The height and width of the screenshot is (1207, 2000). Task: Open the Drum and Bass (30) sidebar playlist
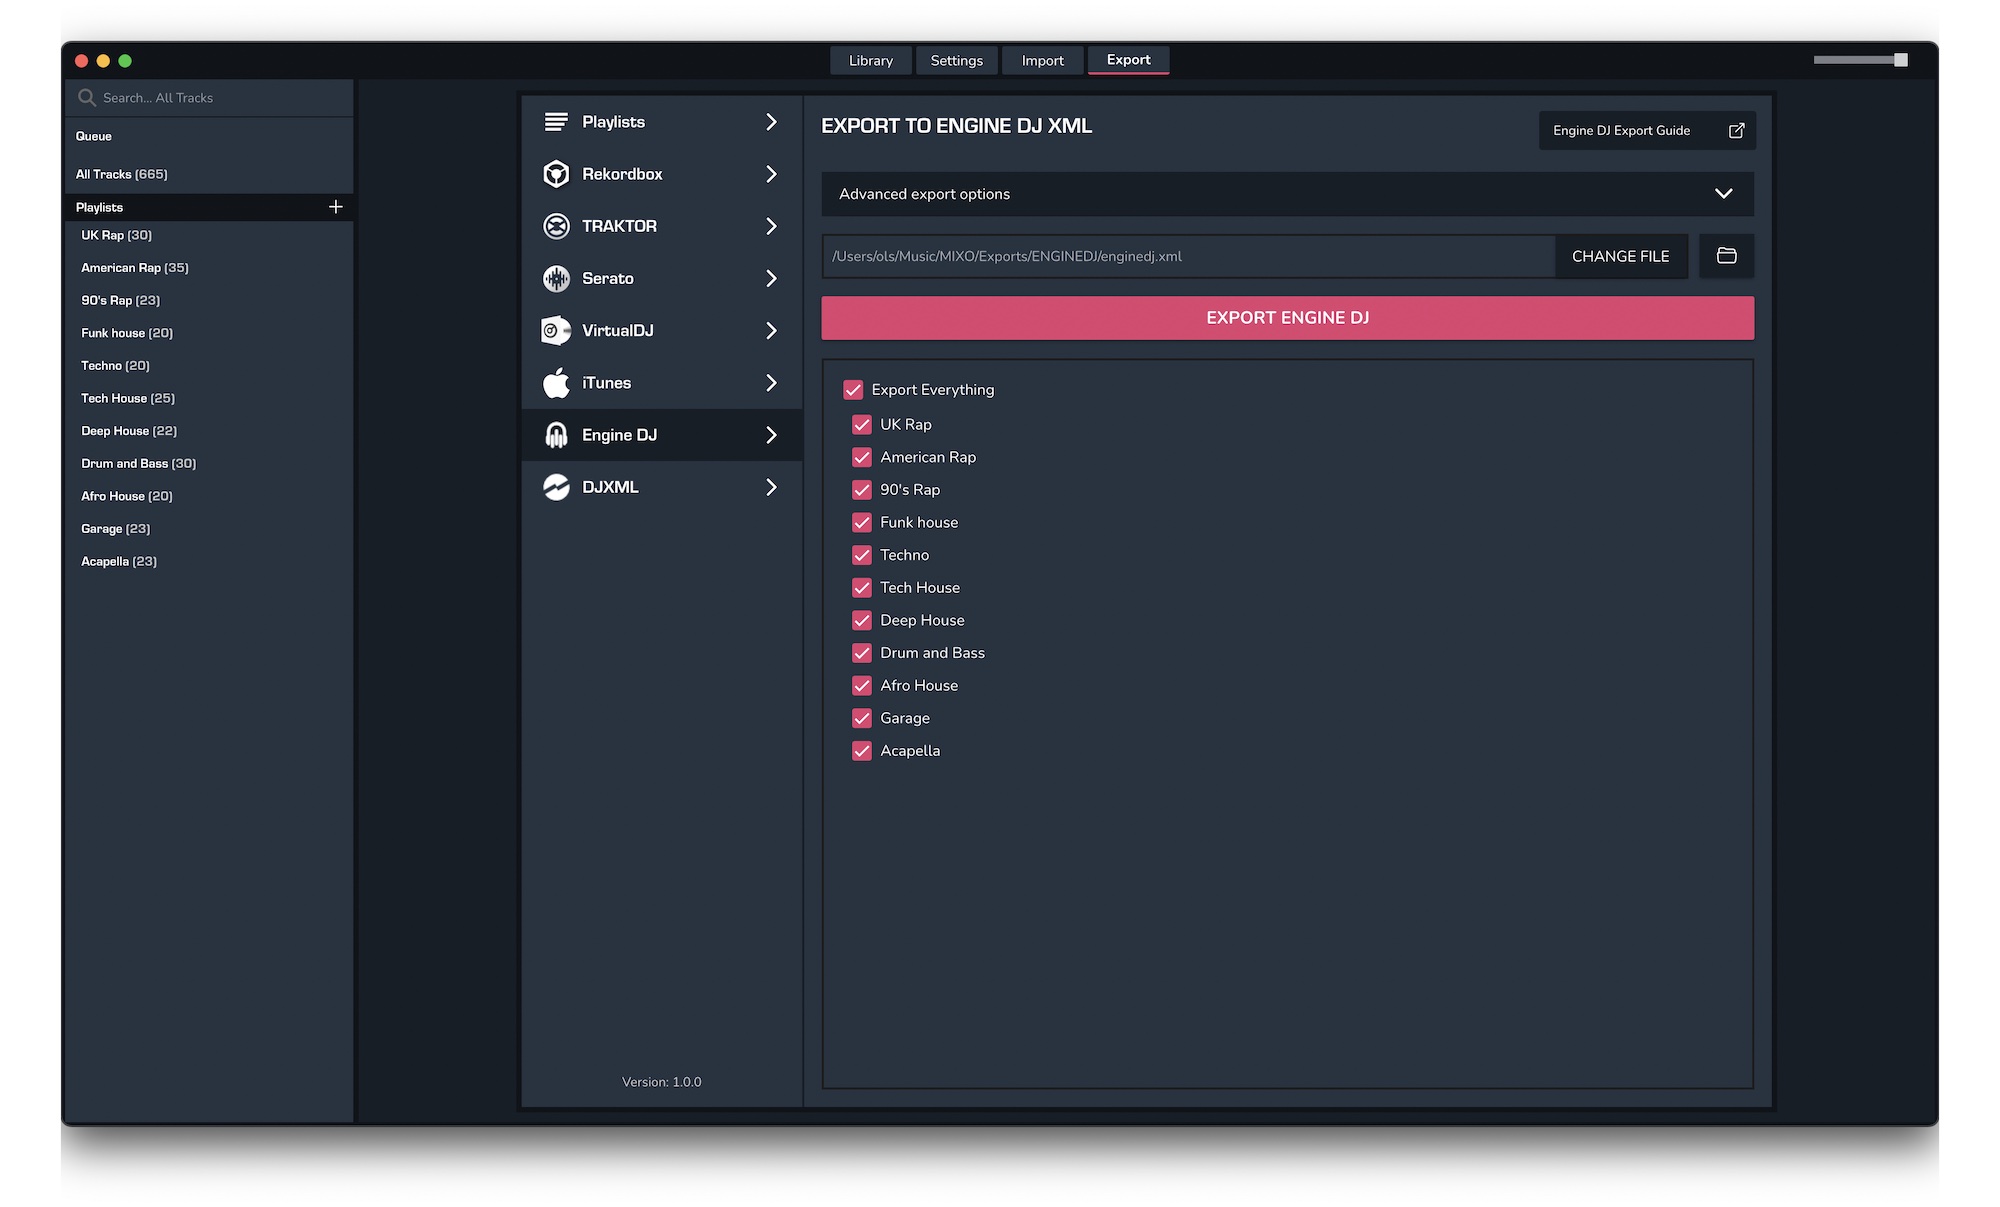tap(139, 464)
